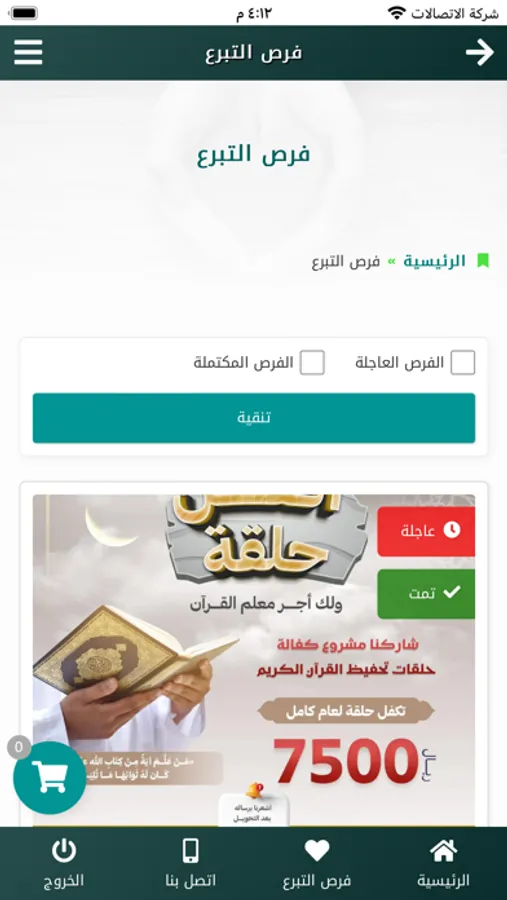Open the Quran circle campaign image

(x=254, y=660)
